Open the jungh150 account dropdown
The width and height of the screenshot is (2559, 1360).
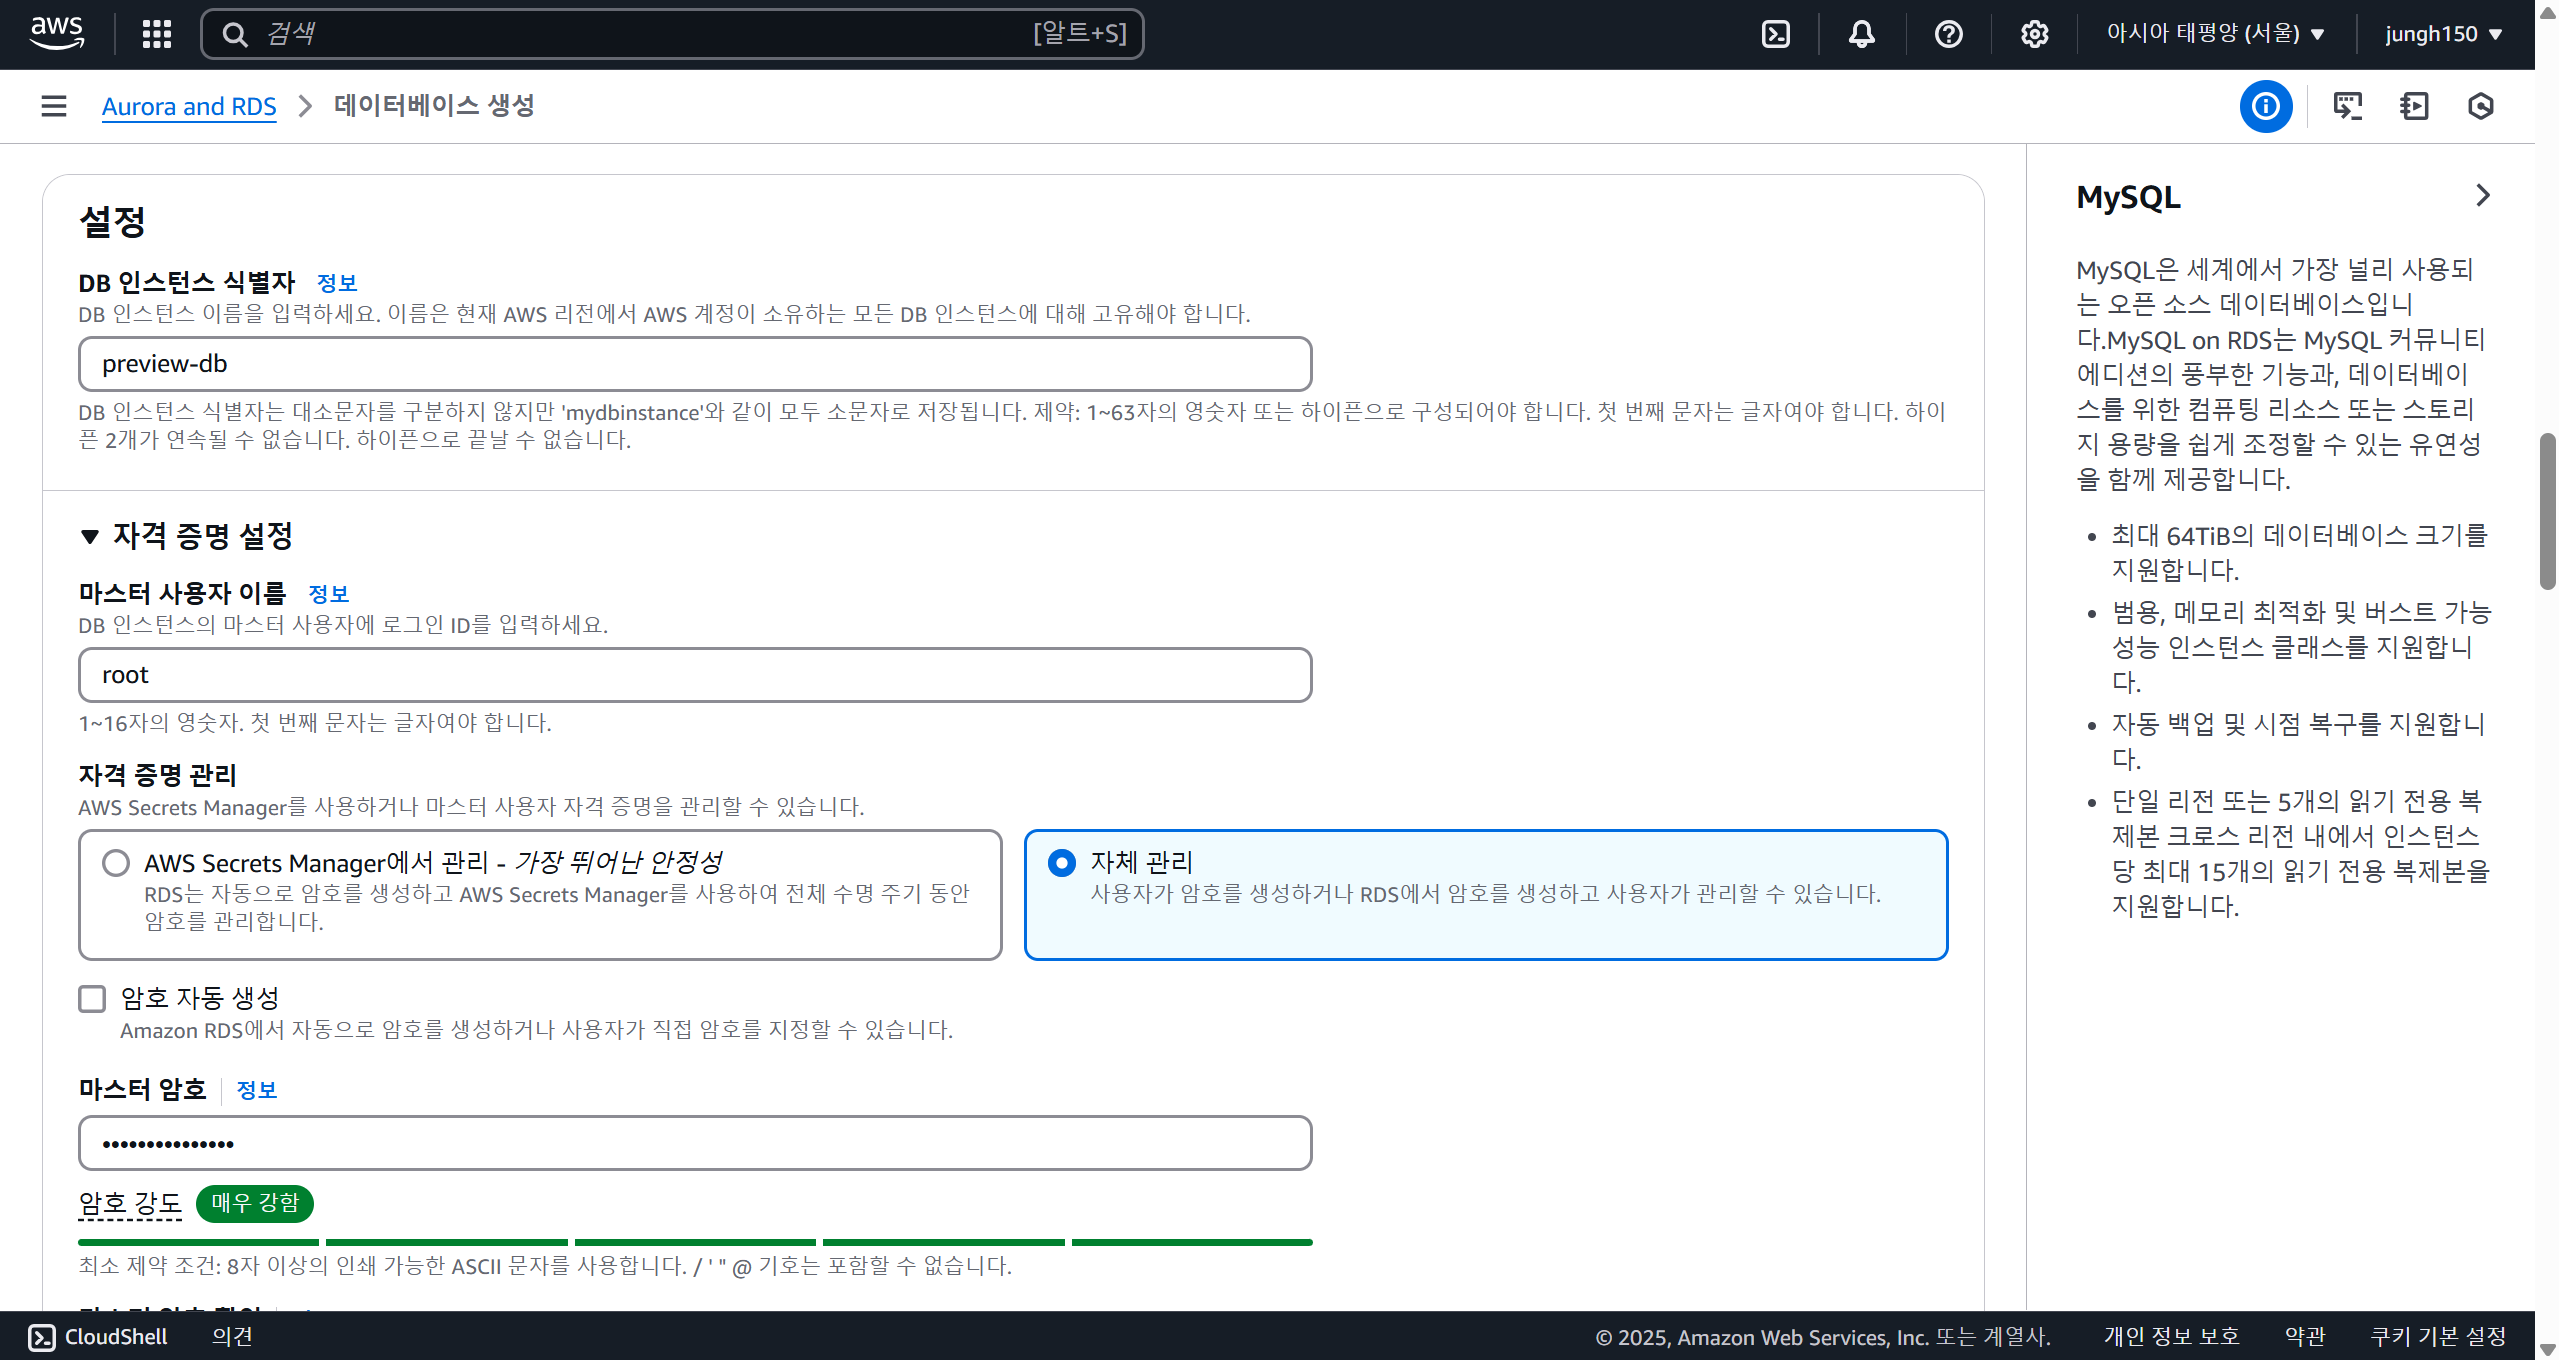pos(2443,34)
